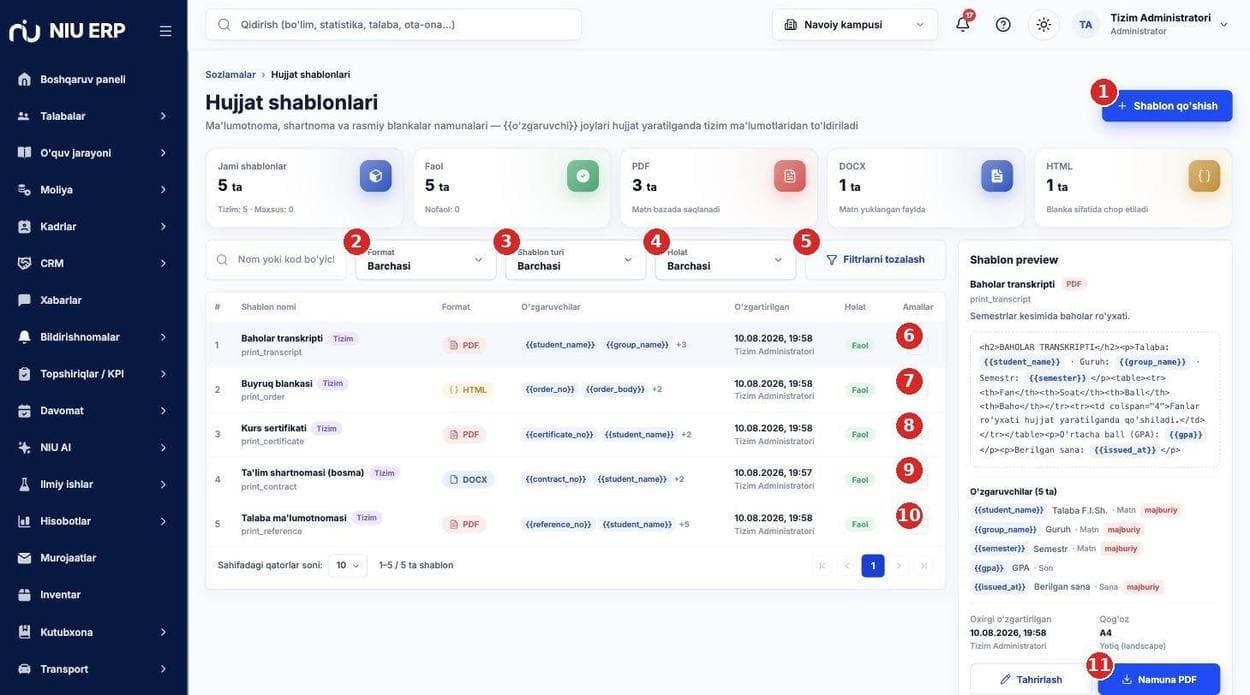The width and height of the screenshot is (1250, 695).
Task: Download sample with Namuna PDF button
Action: click(x=1159, y=680)
